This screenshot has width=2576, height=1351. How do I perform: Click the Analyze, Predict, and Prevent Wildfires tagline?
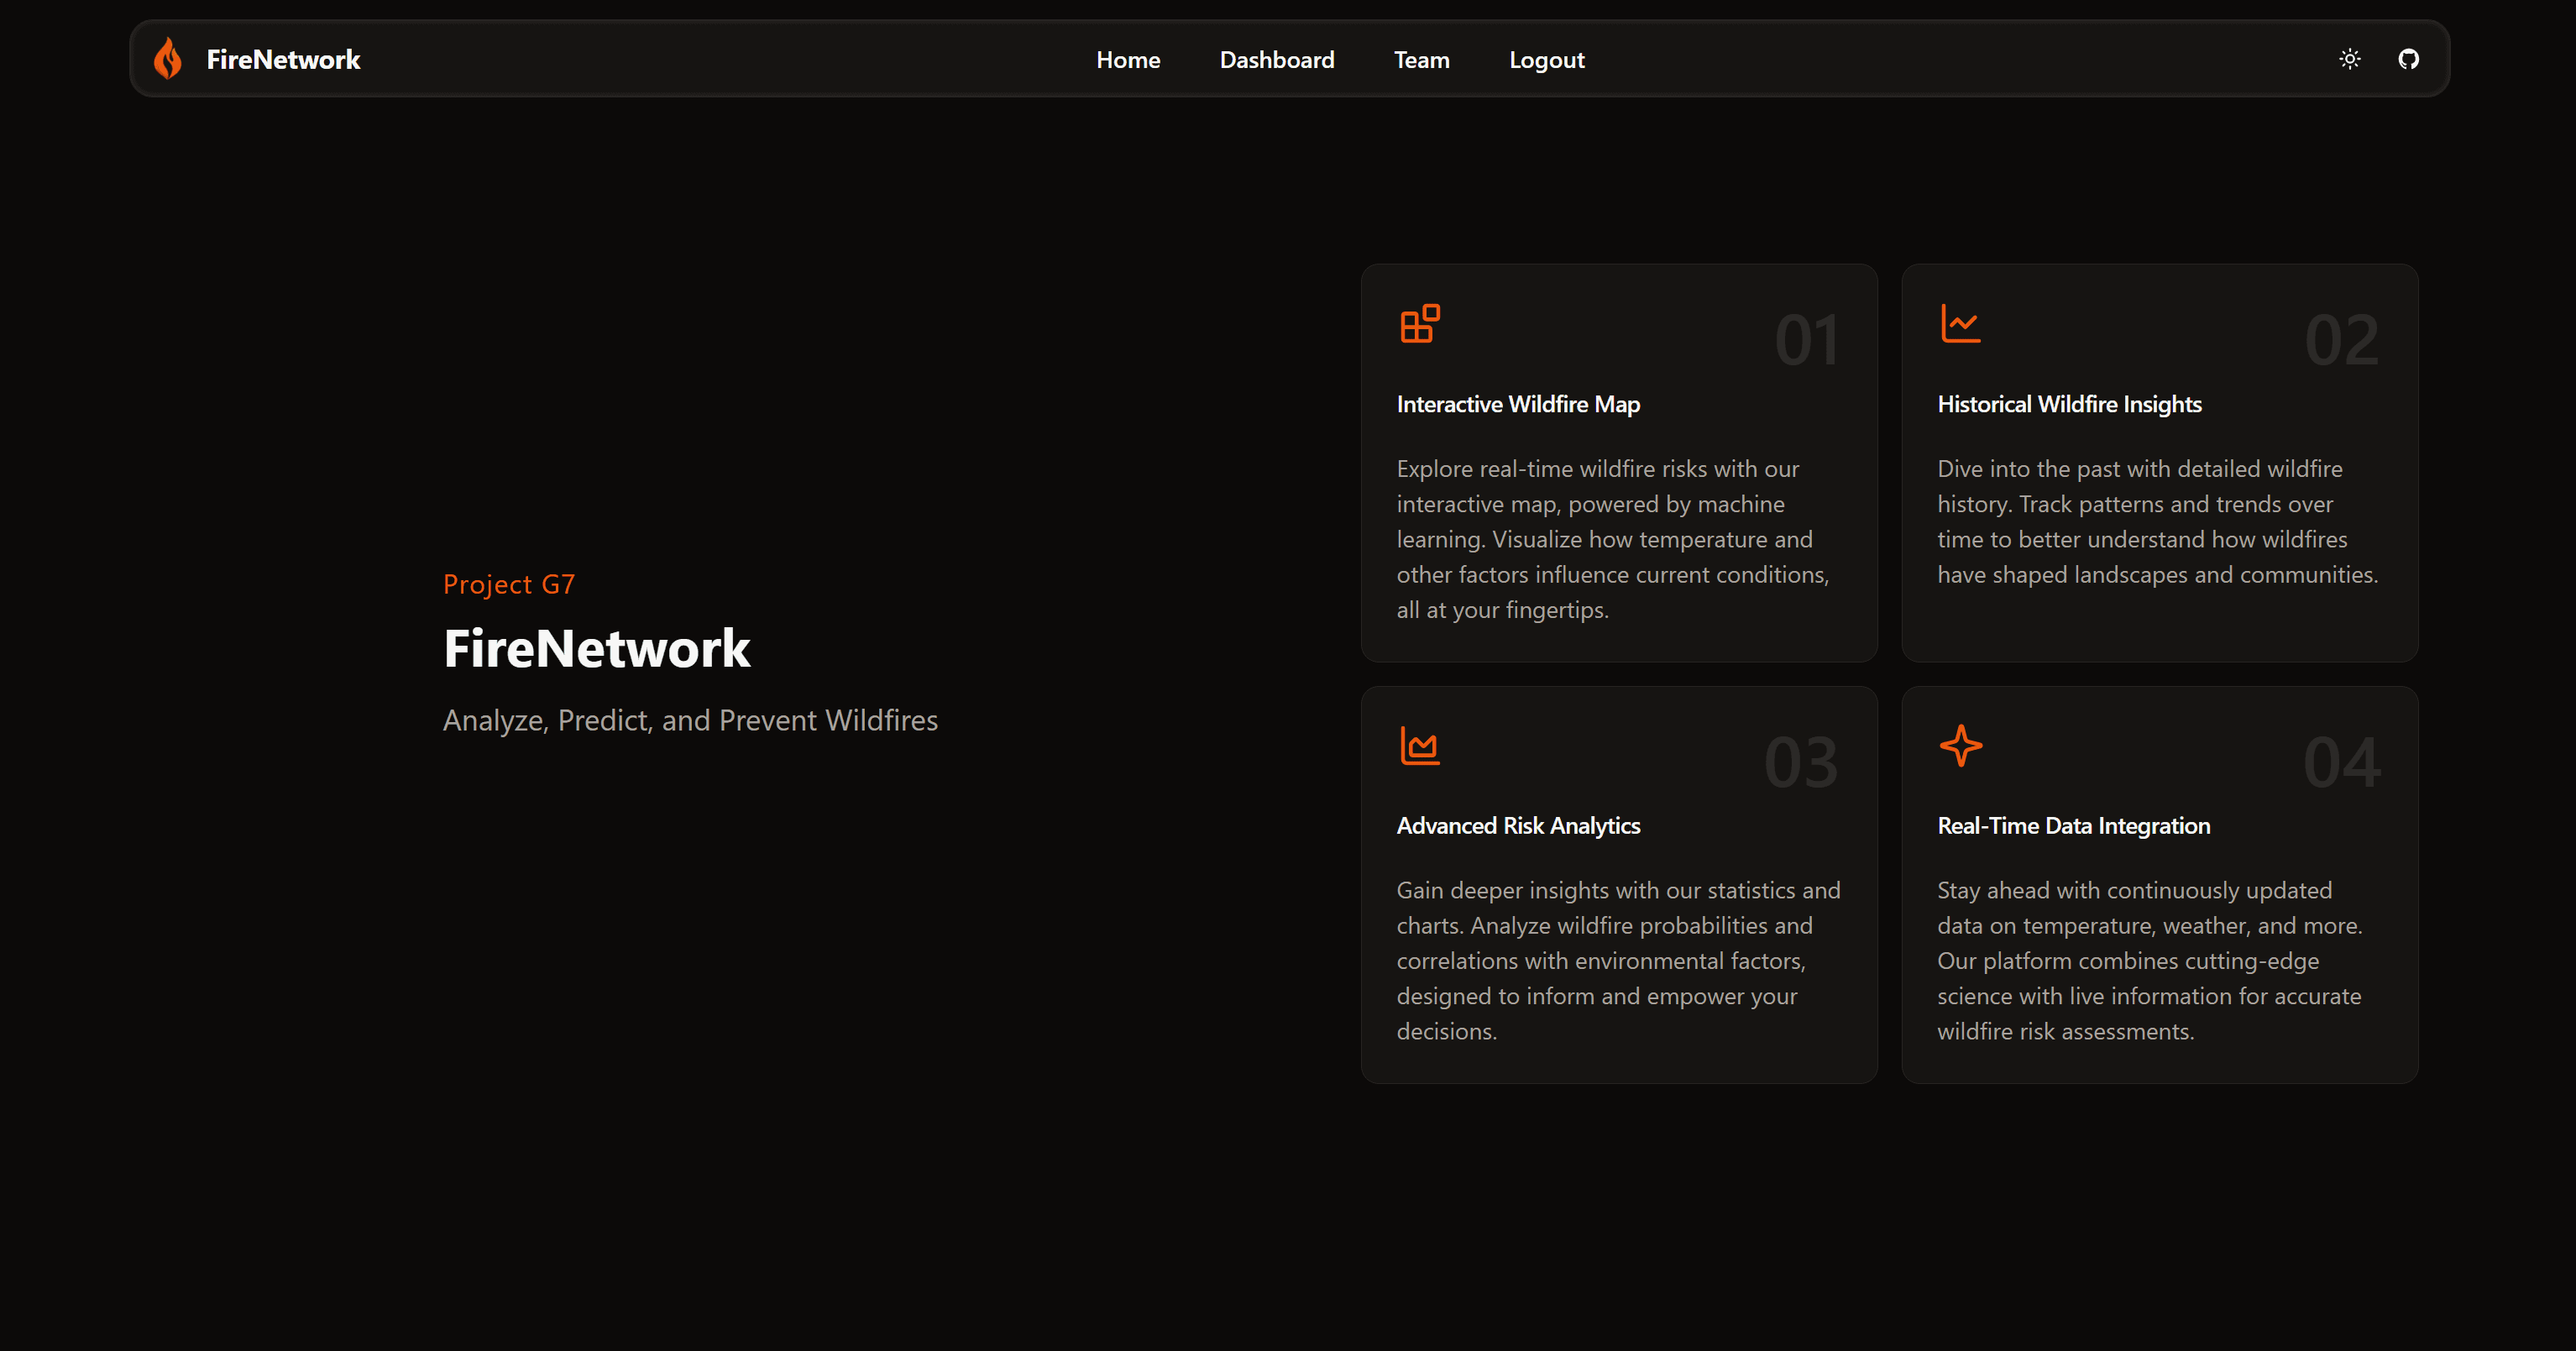click(x=690, y=720)
